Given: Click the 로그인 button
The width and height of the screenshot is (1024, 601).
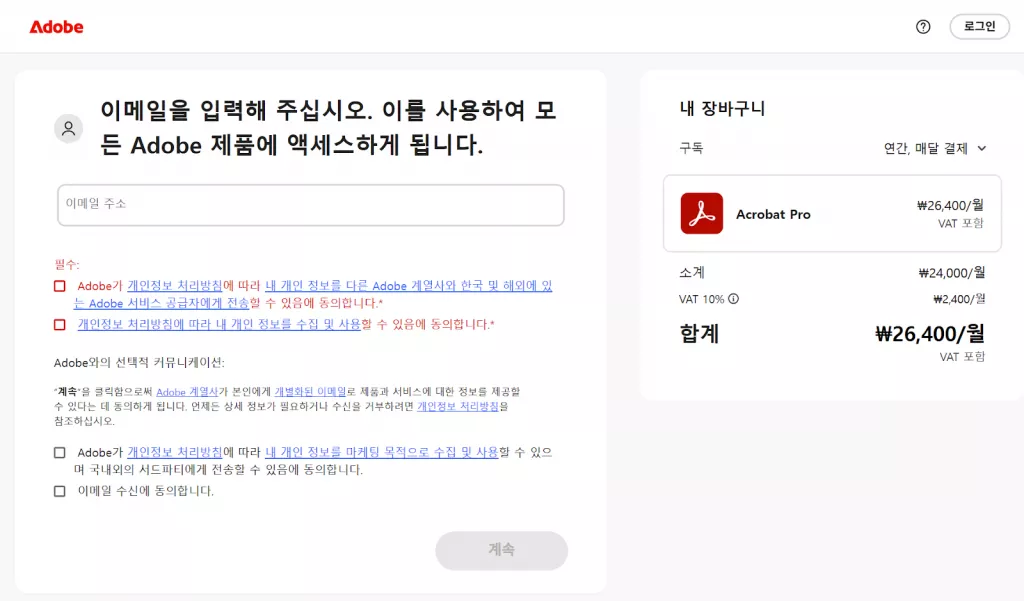Looking at the screenshot, I should click(x=979, y=27).
